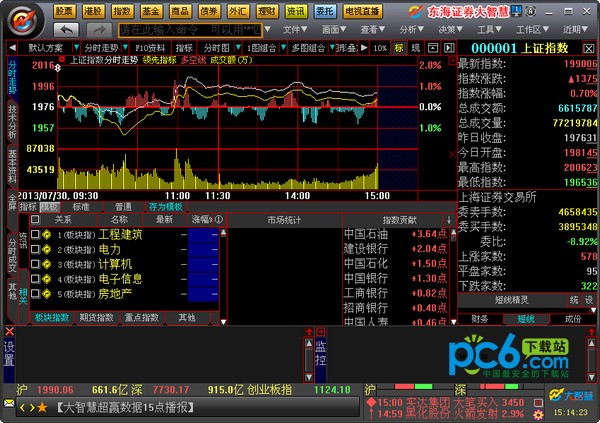Screen dimensions: 600x423
Task: Open the 1图组合 dropdown arrow
Action: (x=284, y=48)
